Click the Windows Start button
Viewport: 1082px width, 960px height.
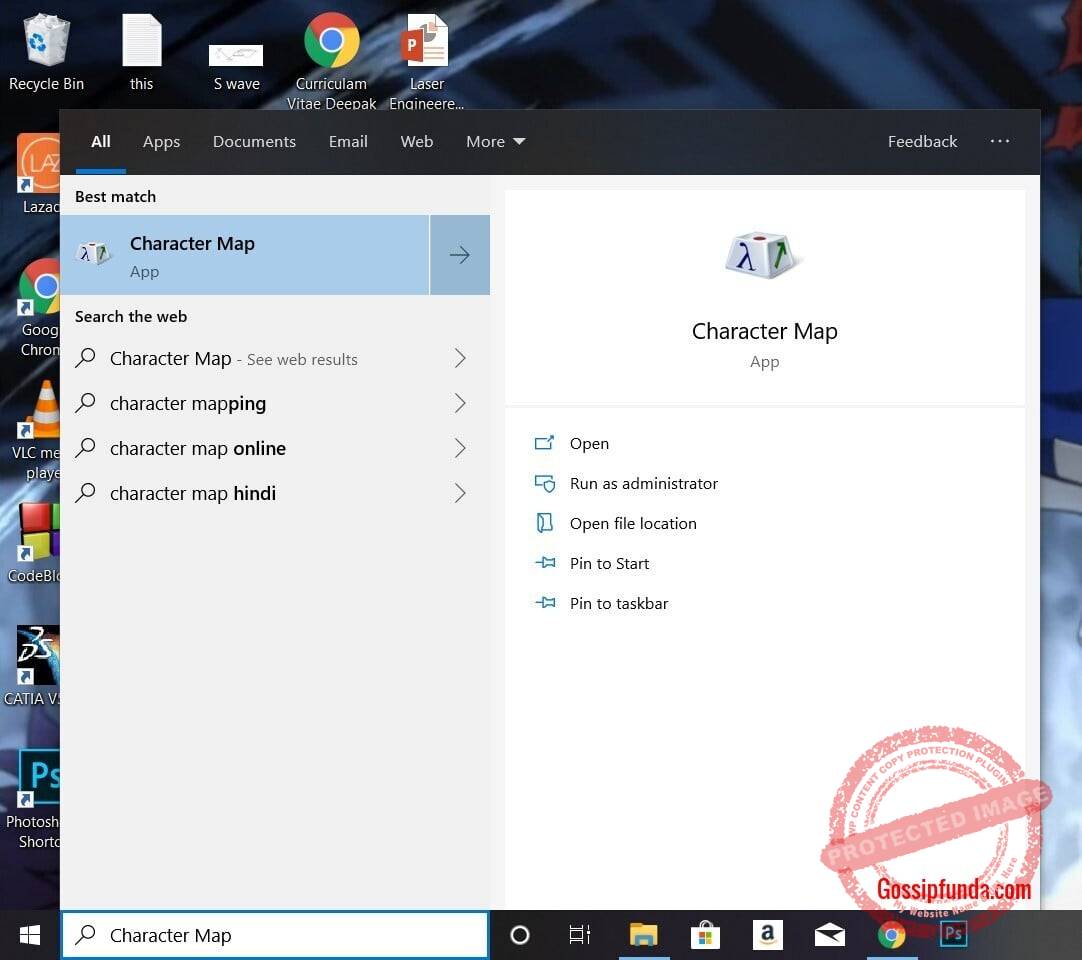tap(30, 935)
